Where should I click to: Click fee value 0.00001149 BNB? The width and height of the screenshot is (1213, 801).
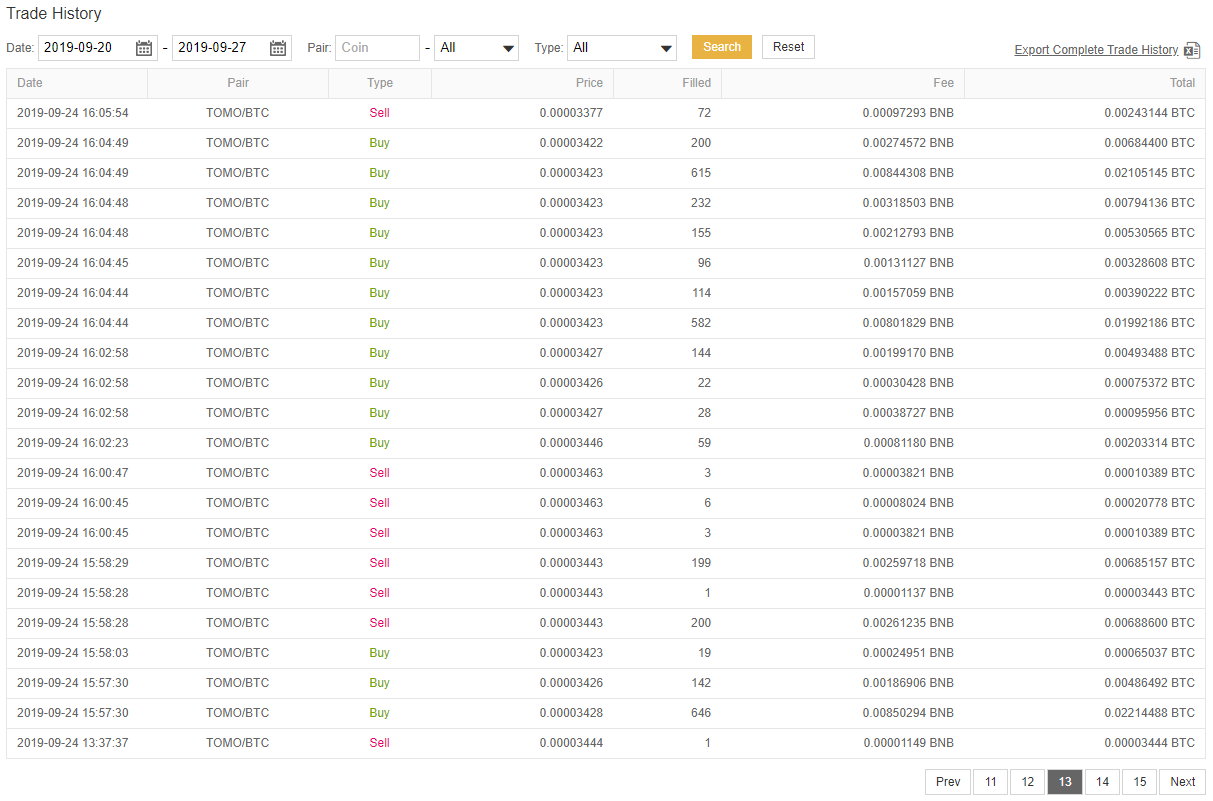(x=908, y=743)
